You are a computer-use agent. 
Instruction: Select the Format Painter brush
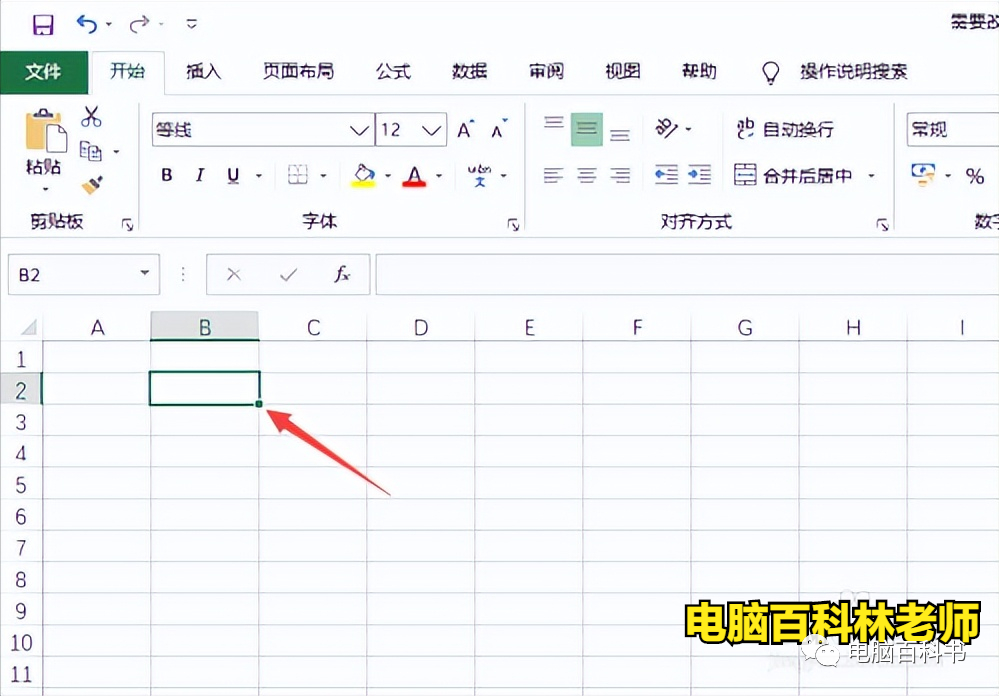[92, 185]
